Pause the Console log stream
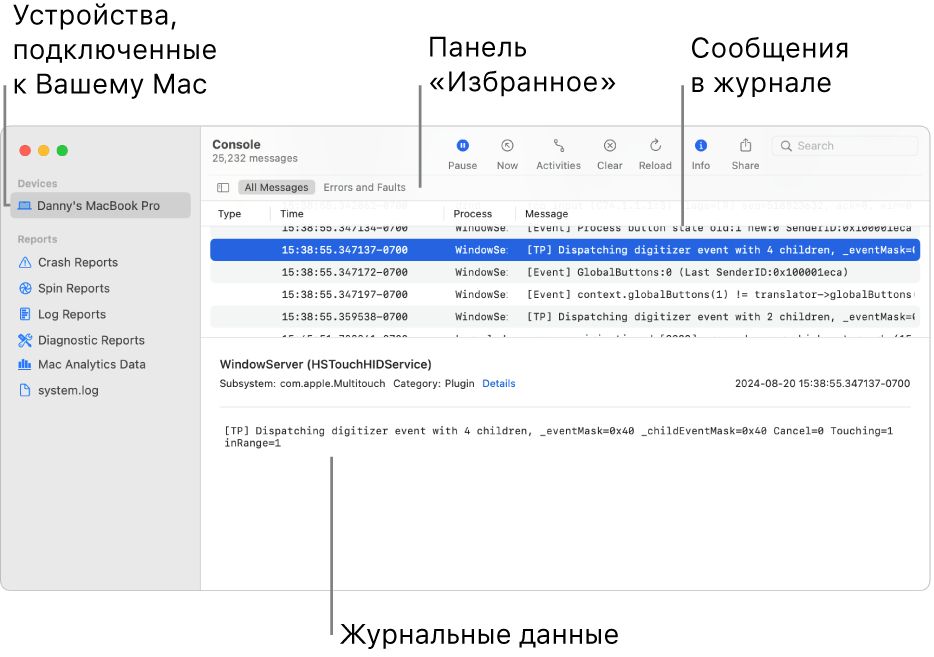This screenshot has height=657, width=934. tap(462, 154)
